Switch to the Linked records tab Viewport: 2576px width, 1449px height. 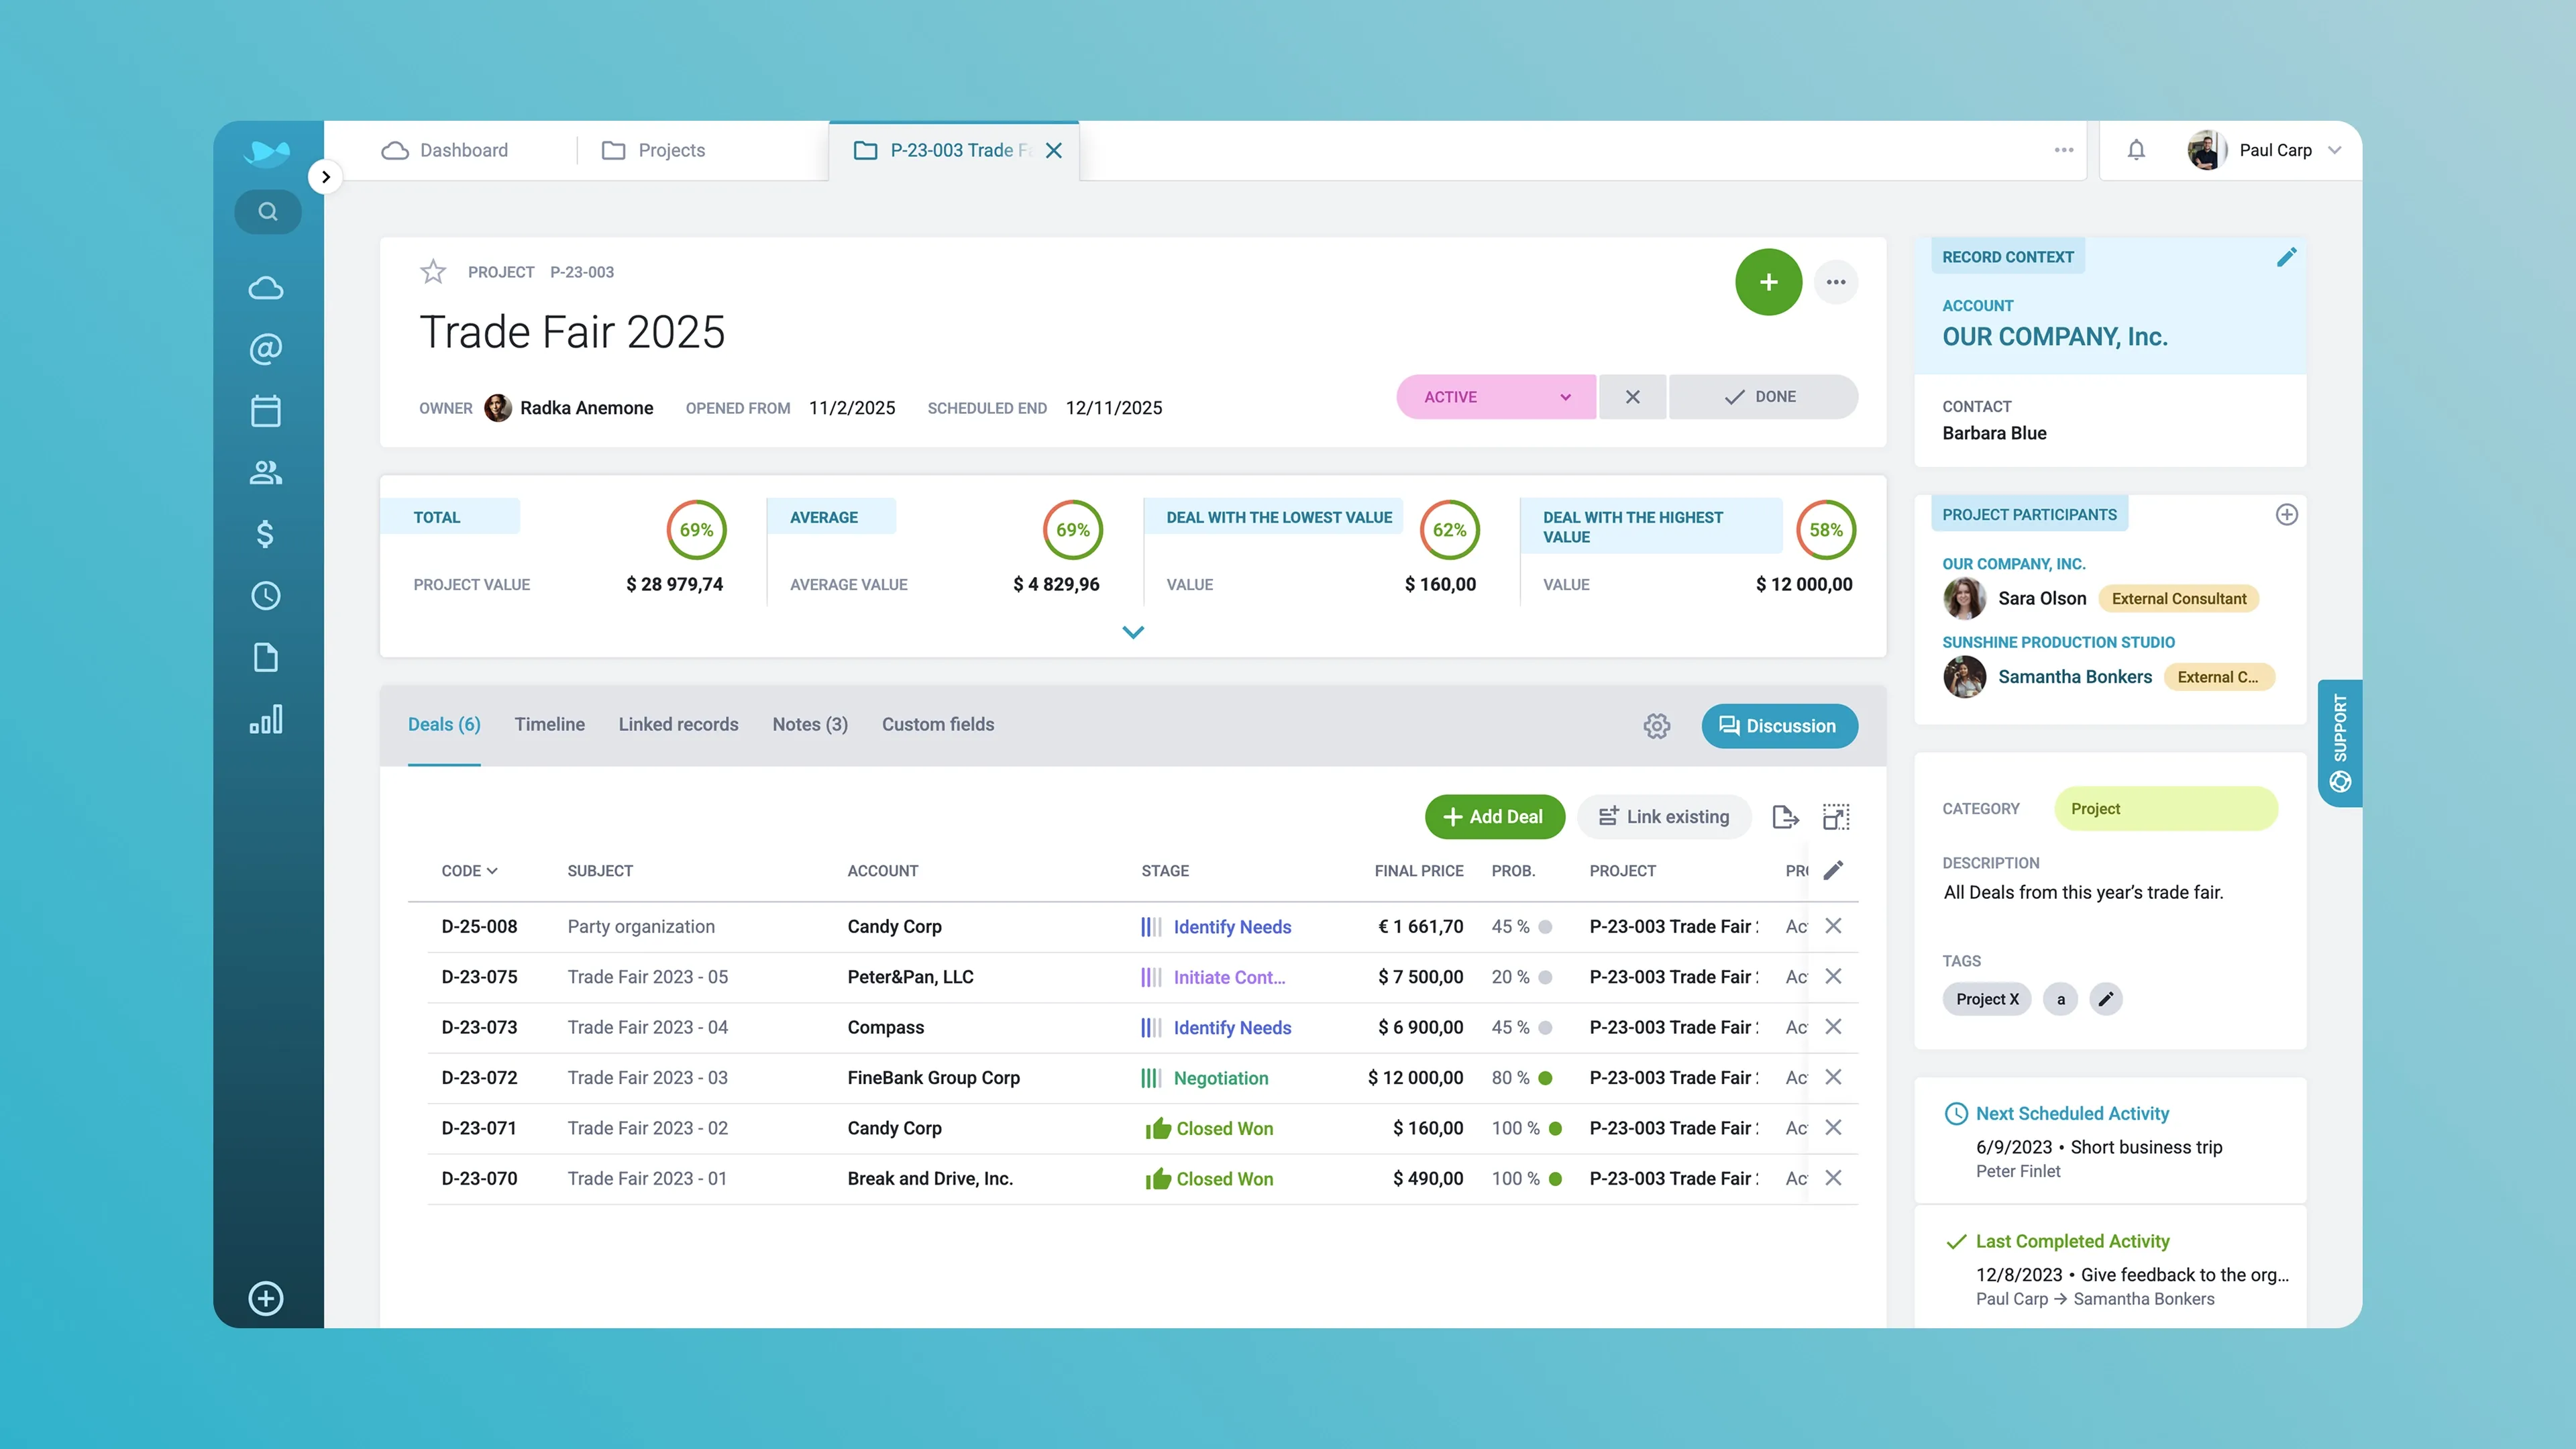point(678,725)
